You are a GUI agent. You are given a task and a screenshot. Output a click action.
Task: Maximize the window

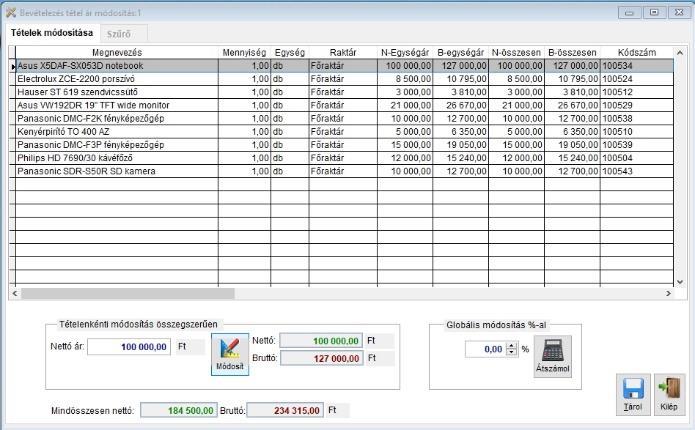654,12
